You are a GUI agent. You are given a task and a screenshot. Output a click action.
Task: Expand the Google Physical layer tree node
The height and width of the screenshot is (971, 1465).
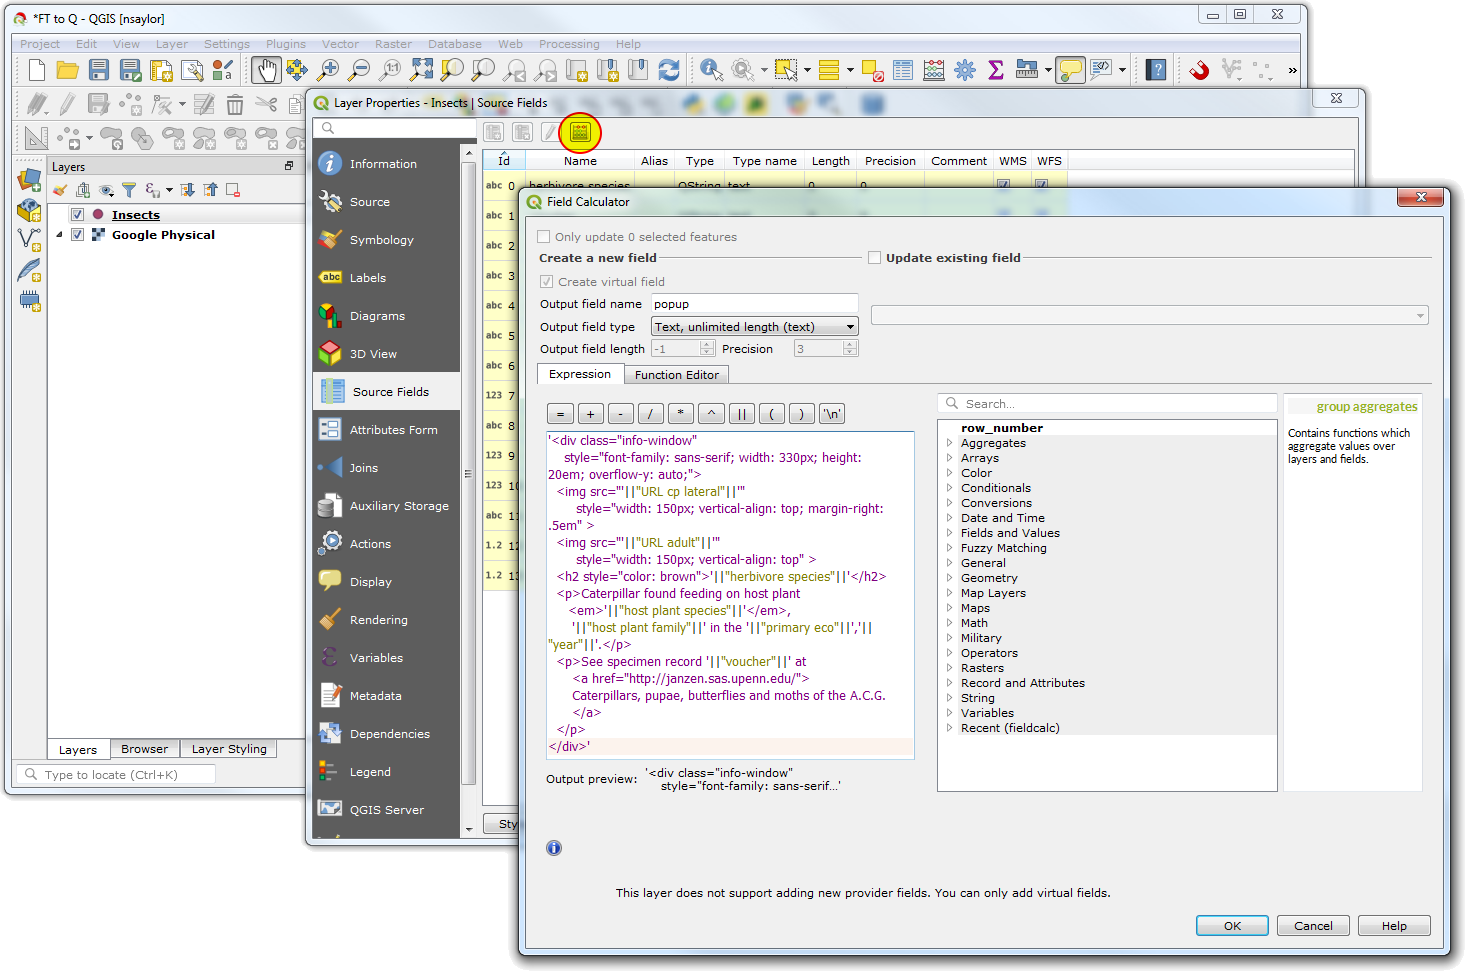[59, 235]
